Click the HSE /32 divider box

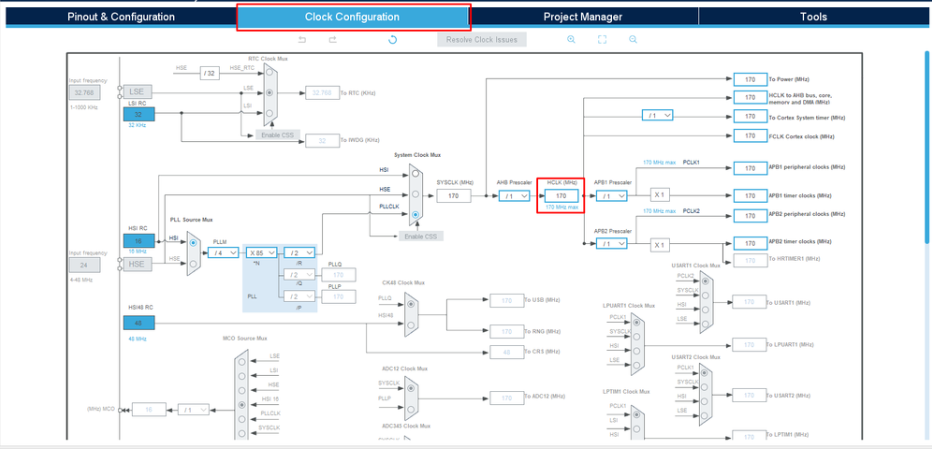click(x=209, y=73)
